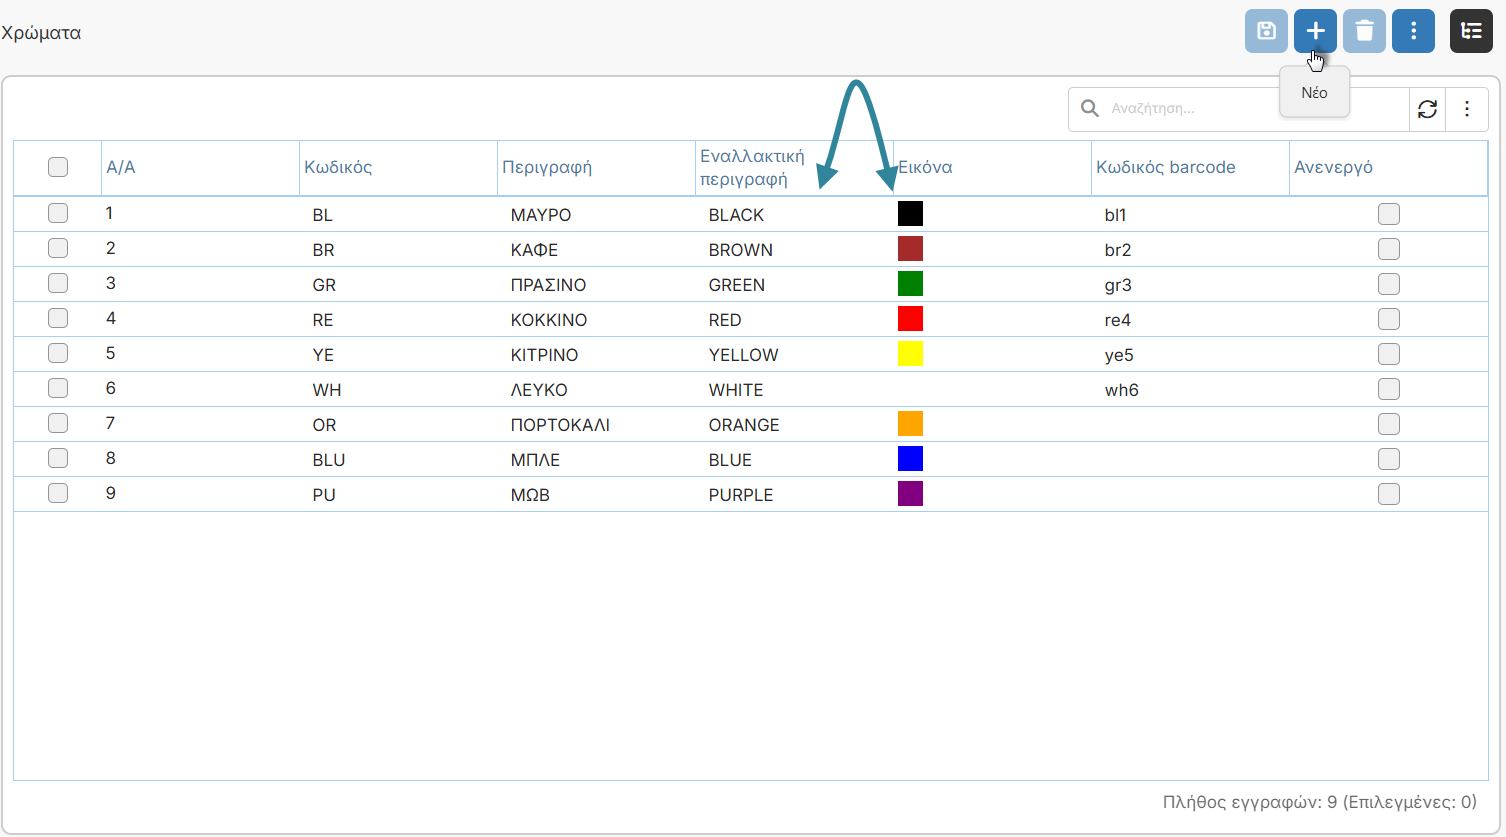This screenshot has height=837, width=1506.
Task: Click the Πλήθος εγγραφών record count text
Action: coord(1320,802)
